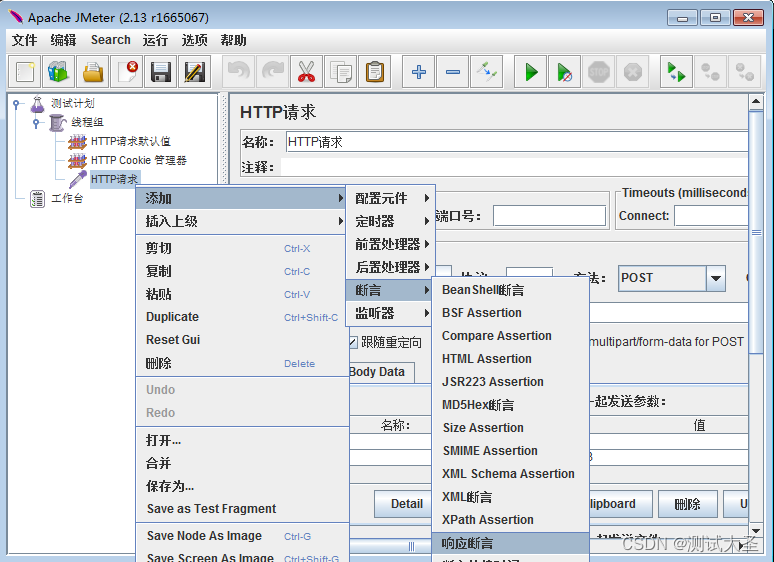Open the Search menu
774x562 pixels.
111,40
